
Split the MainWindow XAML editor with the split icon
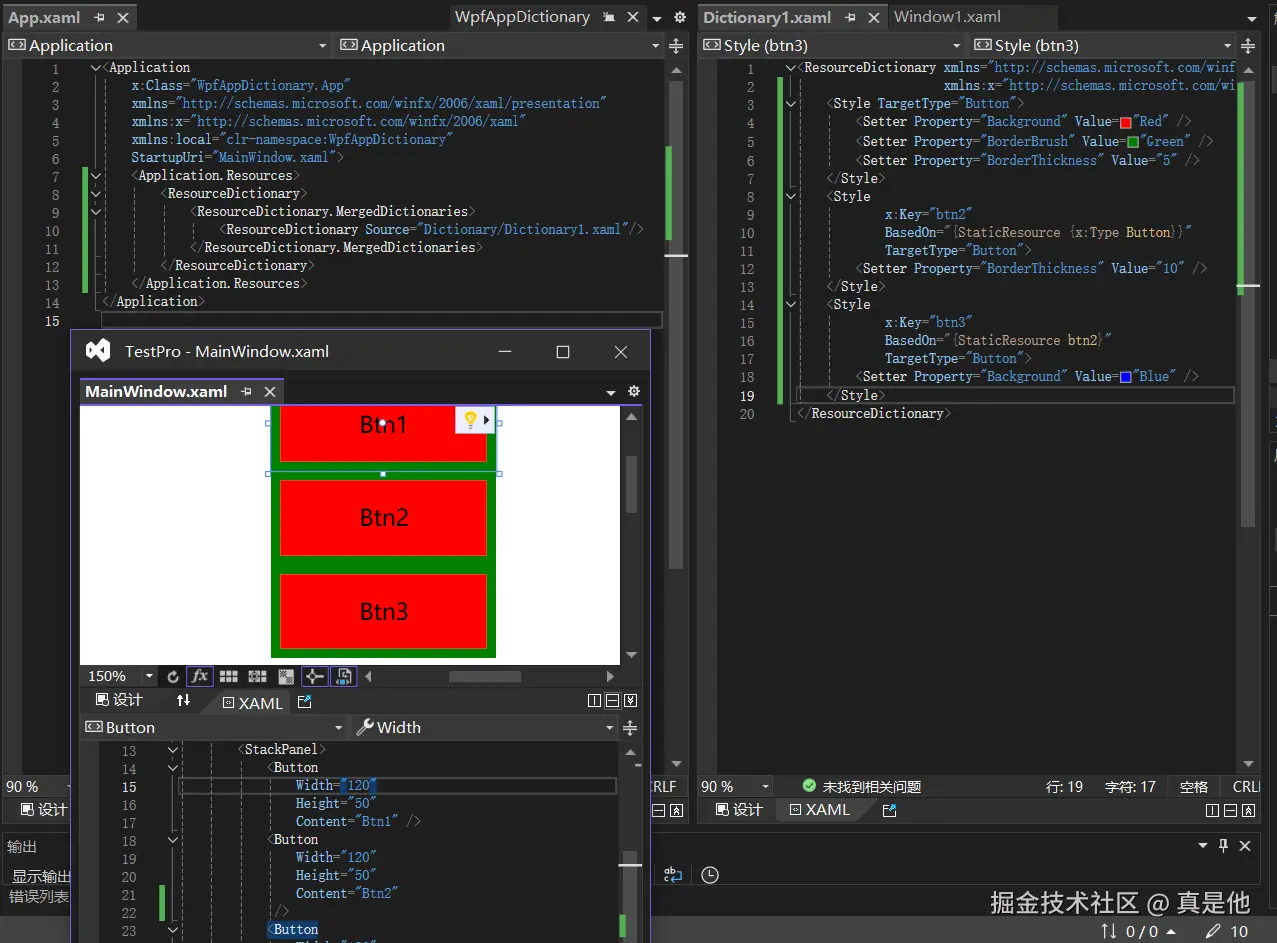(x=630, y=728)
